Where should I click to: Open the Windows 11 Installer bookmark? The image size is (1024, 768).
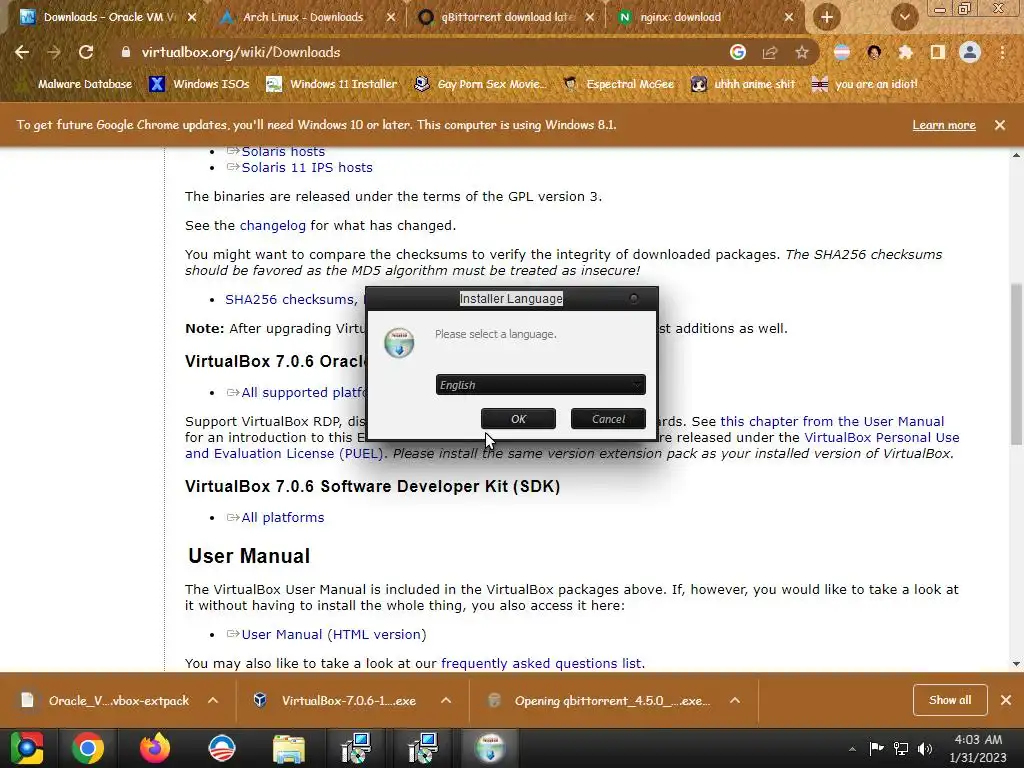(x=332, y=84)
